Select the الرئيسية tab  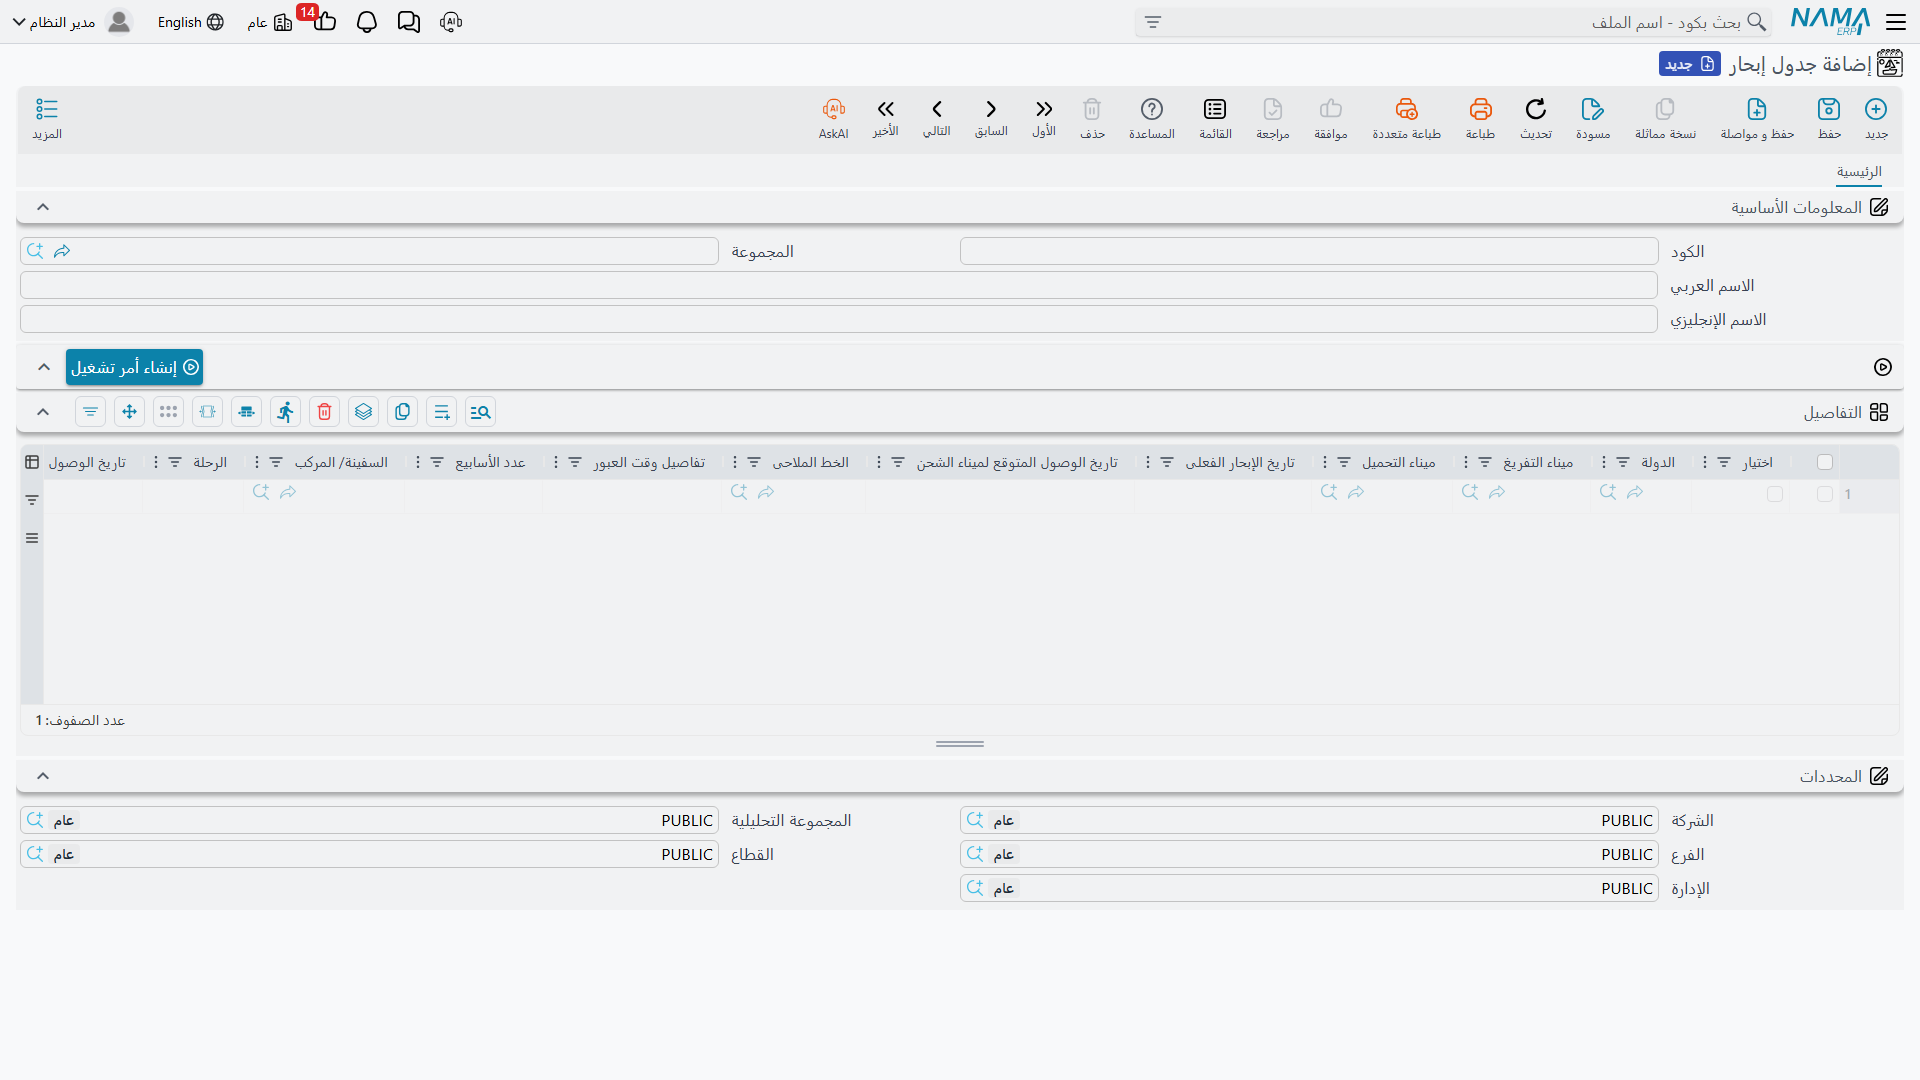[1859, 172]
